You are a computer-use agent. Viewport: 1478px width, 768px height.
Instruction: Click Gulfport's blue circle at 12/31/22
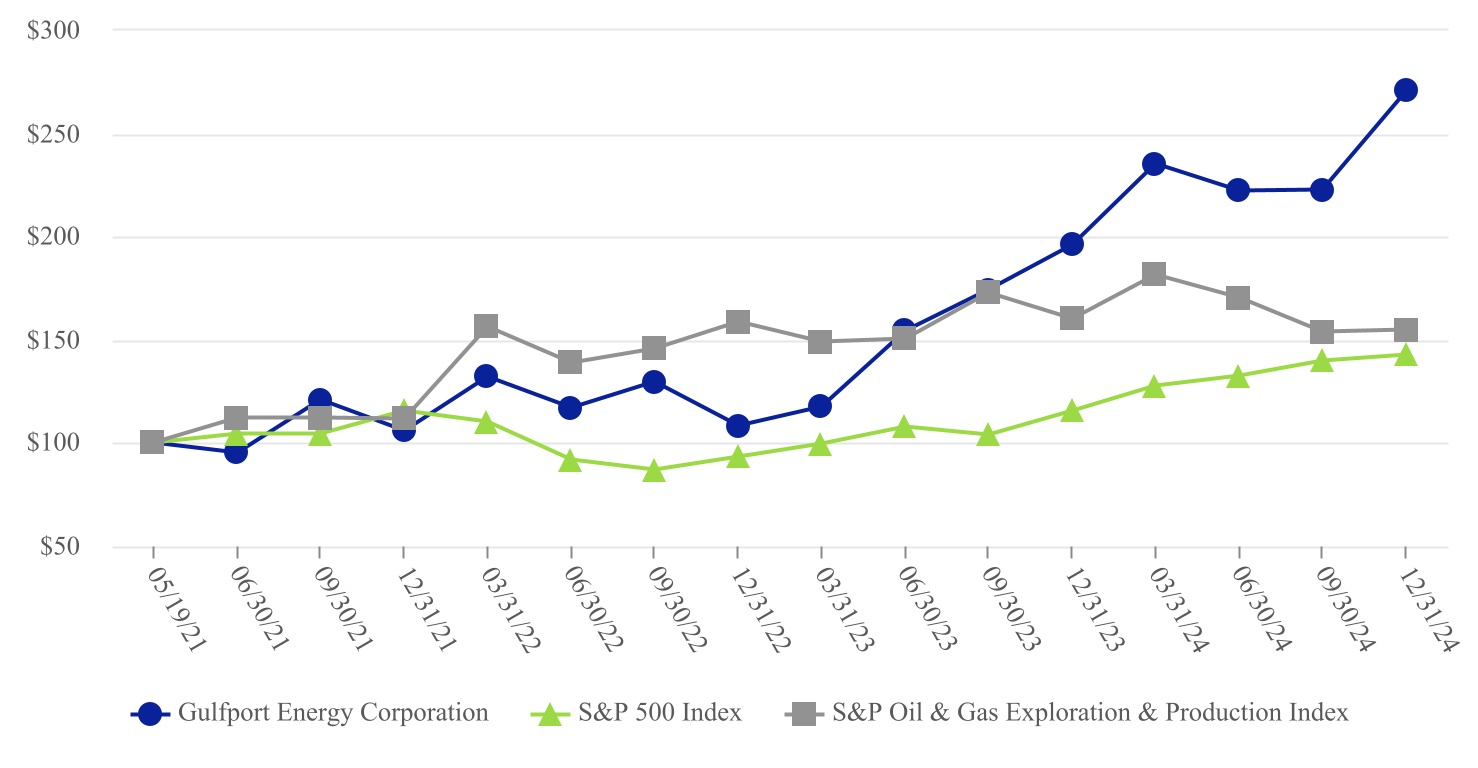[x=738, y=426]
